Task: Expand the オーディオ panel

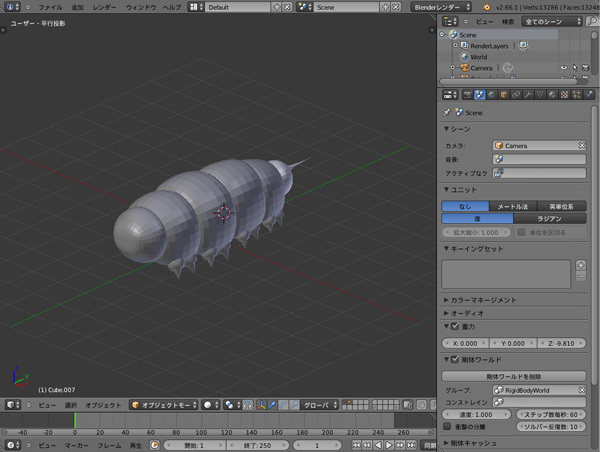Action: pos(467,313)
